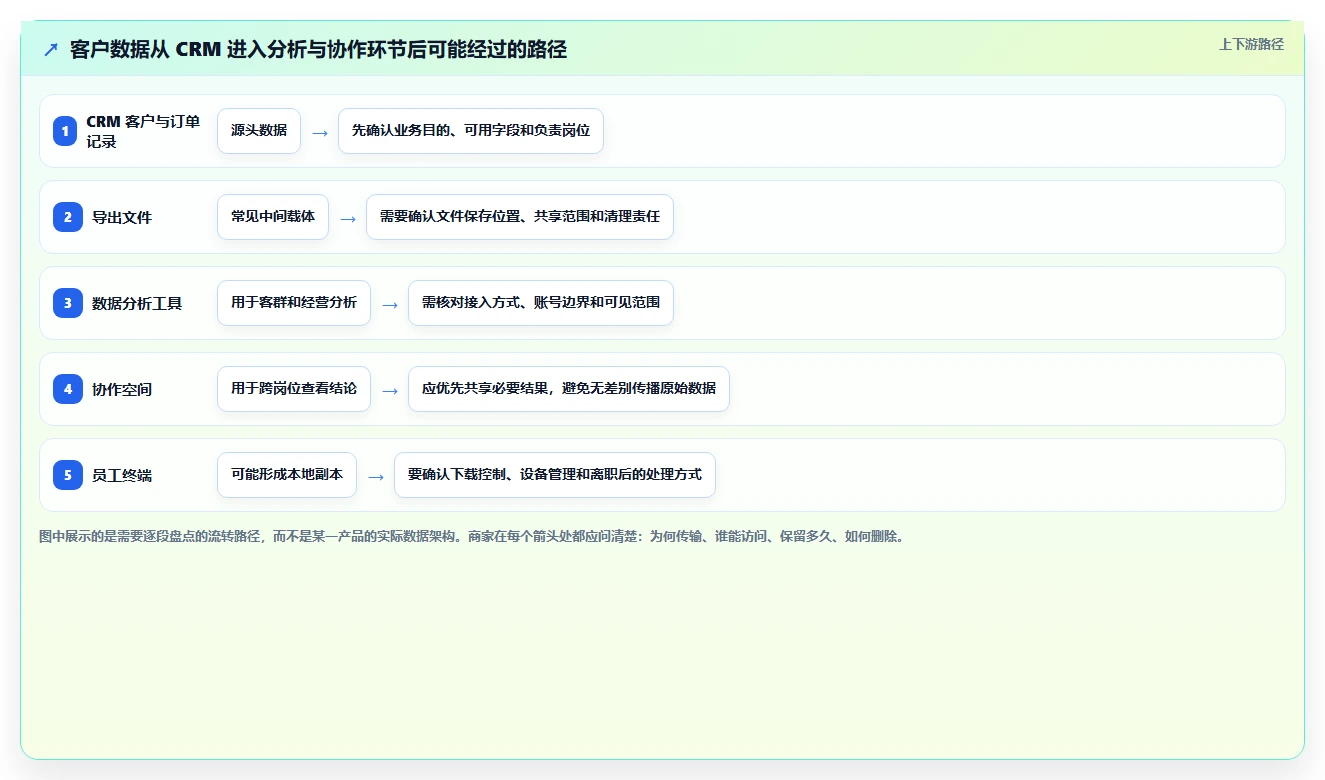This screenshot has height=780, width=1325.
Task: Click the 用于跨岗位查看结论 chip
Action: point(294,389)
